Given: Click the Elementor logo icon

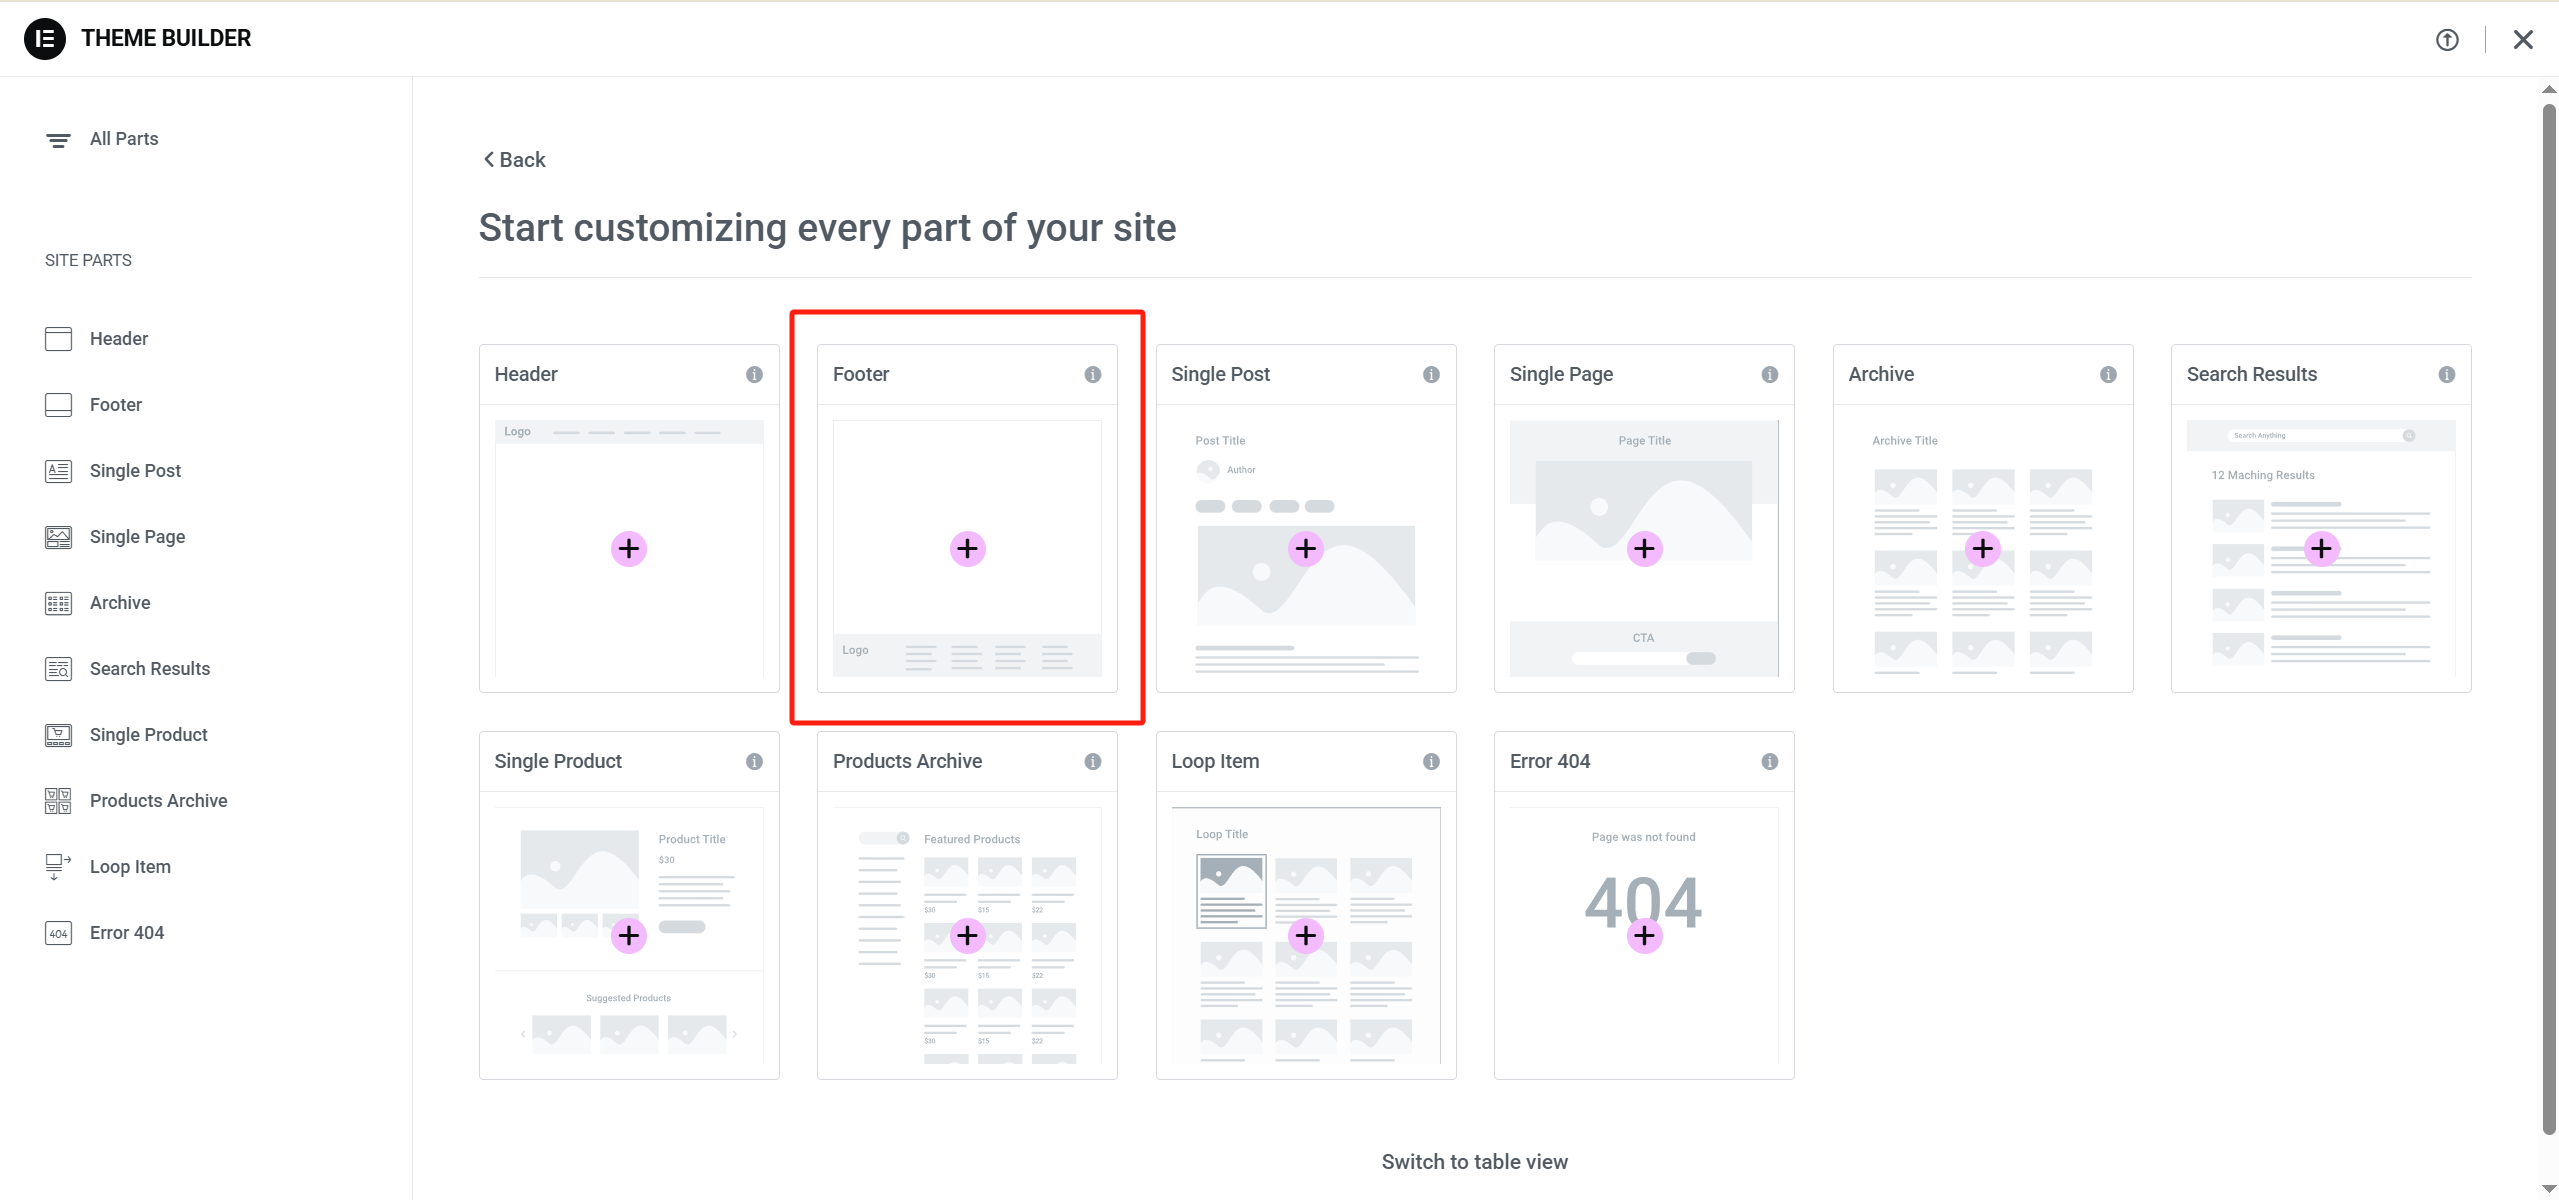Looking at the screenshot, I should tap(45, 39).
